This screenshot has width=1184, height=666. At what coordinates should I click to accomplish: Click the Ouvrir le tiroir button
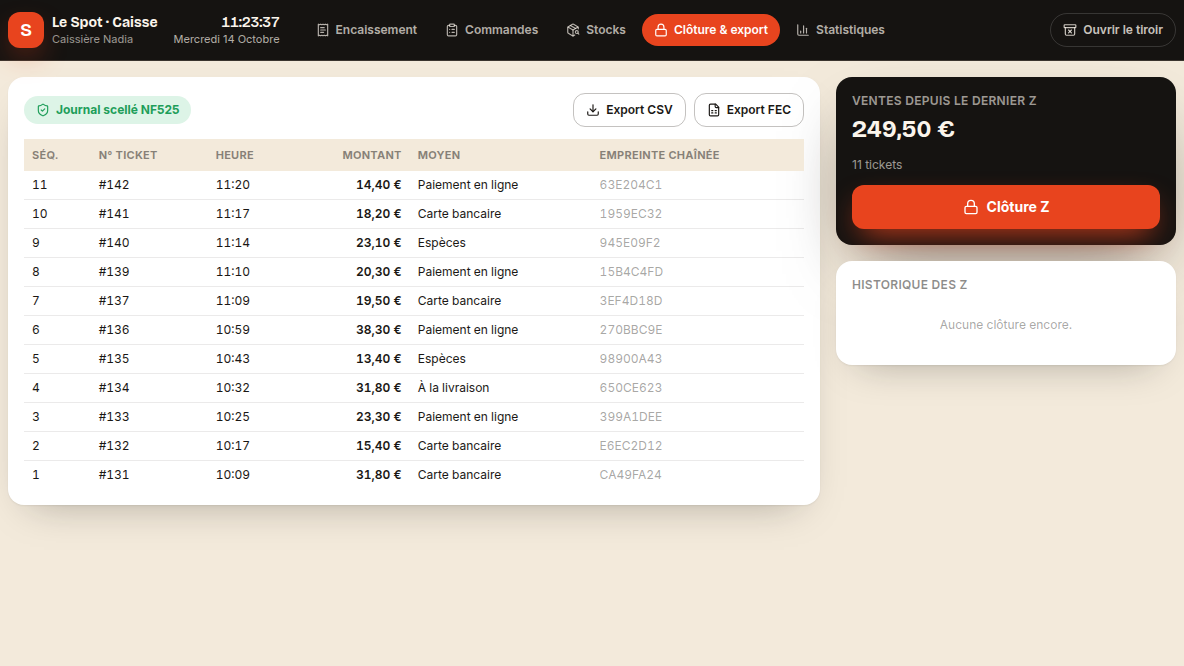coord(1112,30)
